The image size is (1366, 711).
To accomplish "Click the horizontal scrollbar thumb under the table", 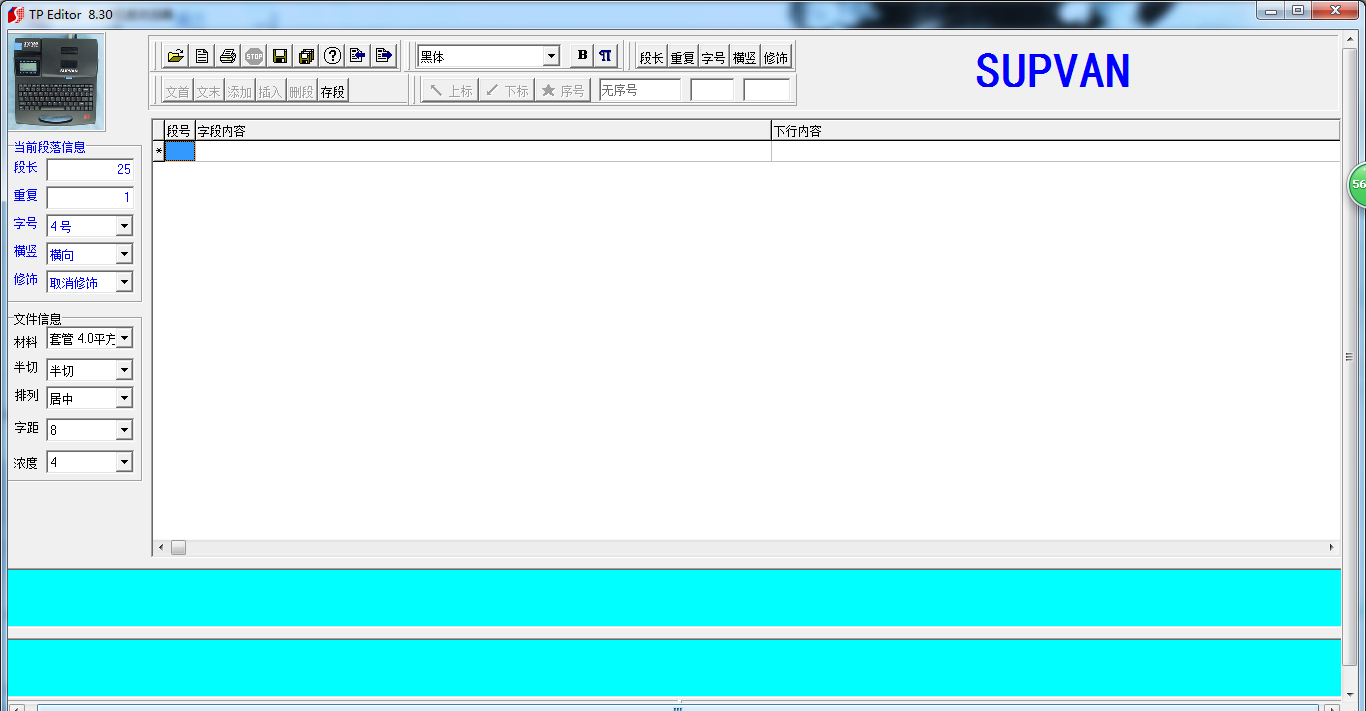I will tap(178, 548).
